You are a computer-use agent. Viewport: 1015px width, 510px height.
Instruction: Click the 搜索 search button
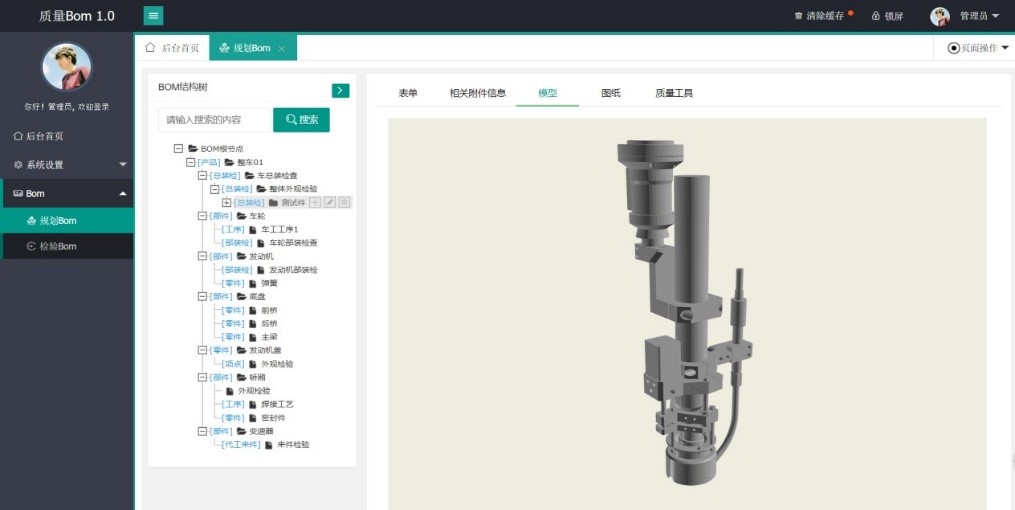pyautogui.click(x=301, y=120)
